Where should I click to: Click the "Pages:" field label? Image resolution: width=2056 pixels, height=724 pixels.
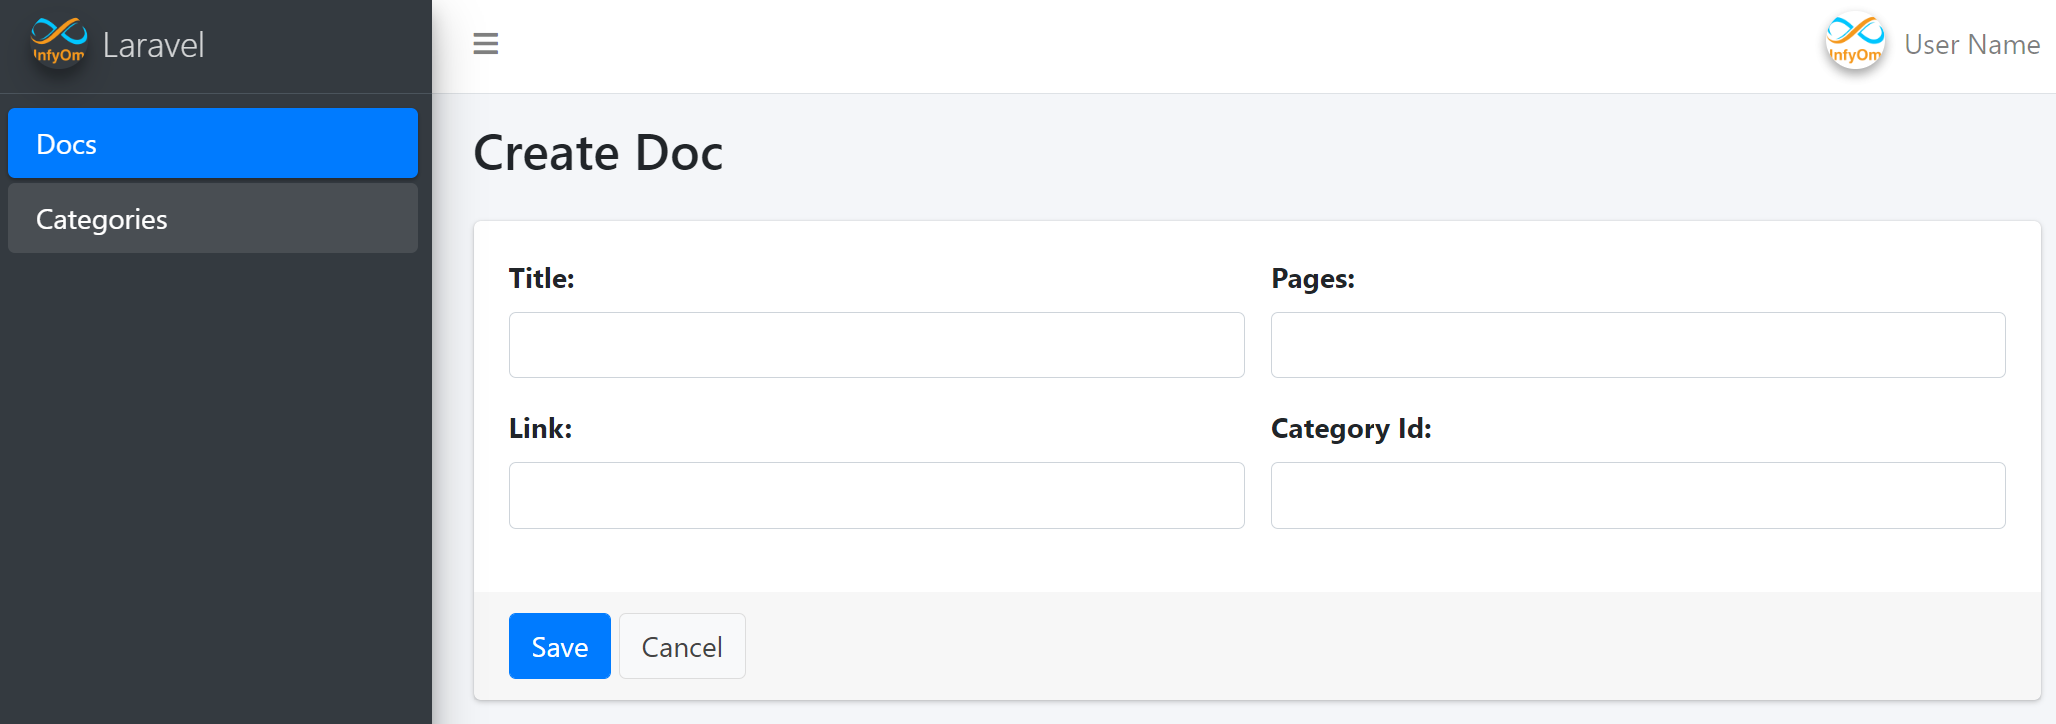(x=1312, y=279)
